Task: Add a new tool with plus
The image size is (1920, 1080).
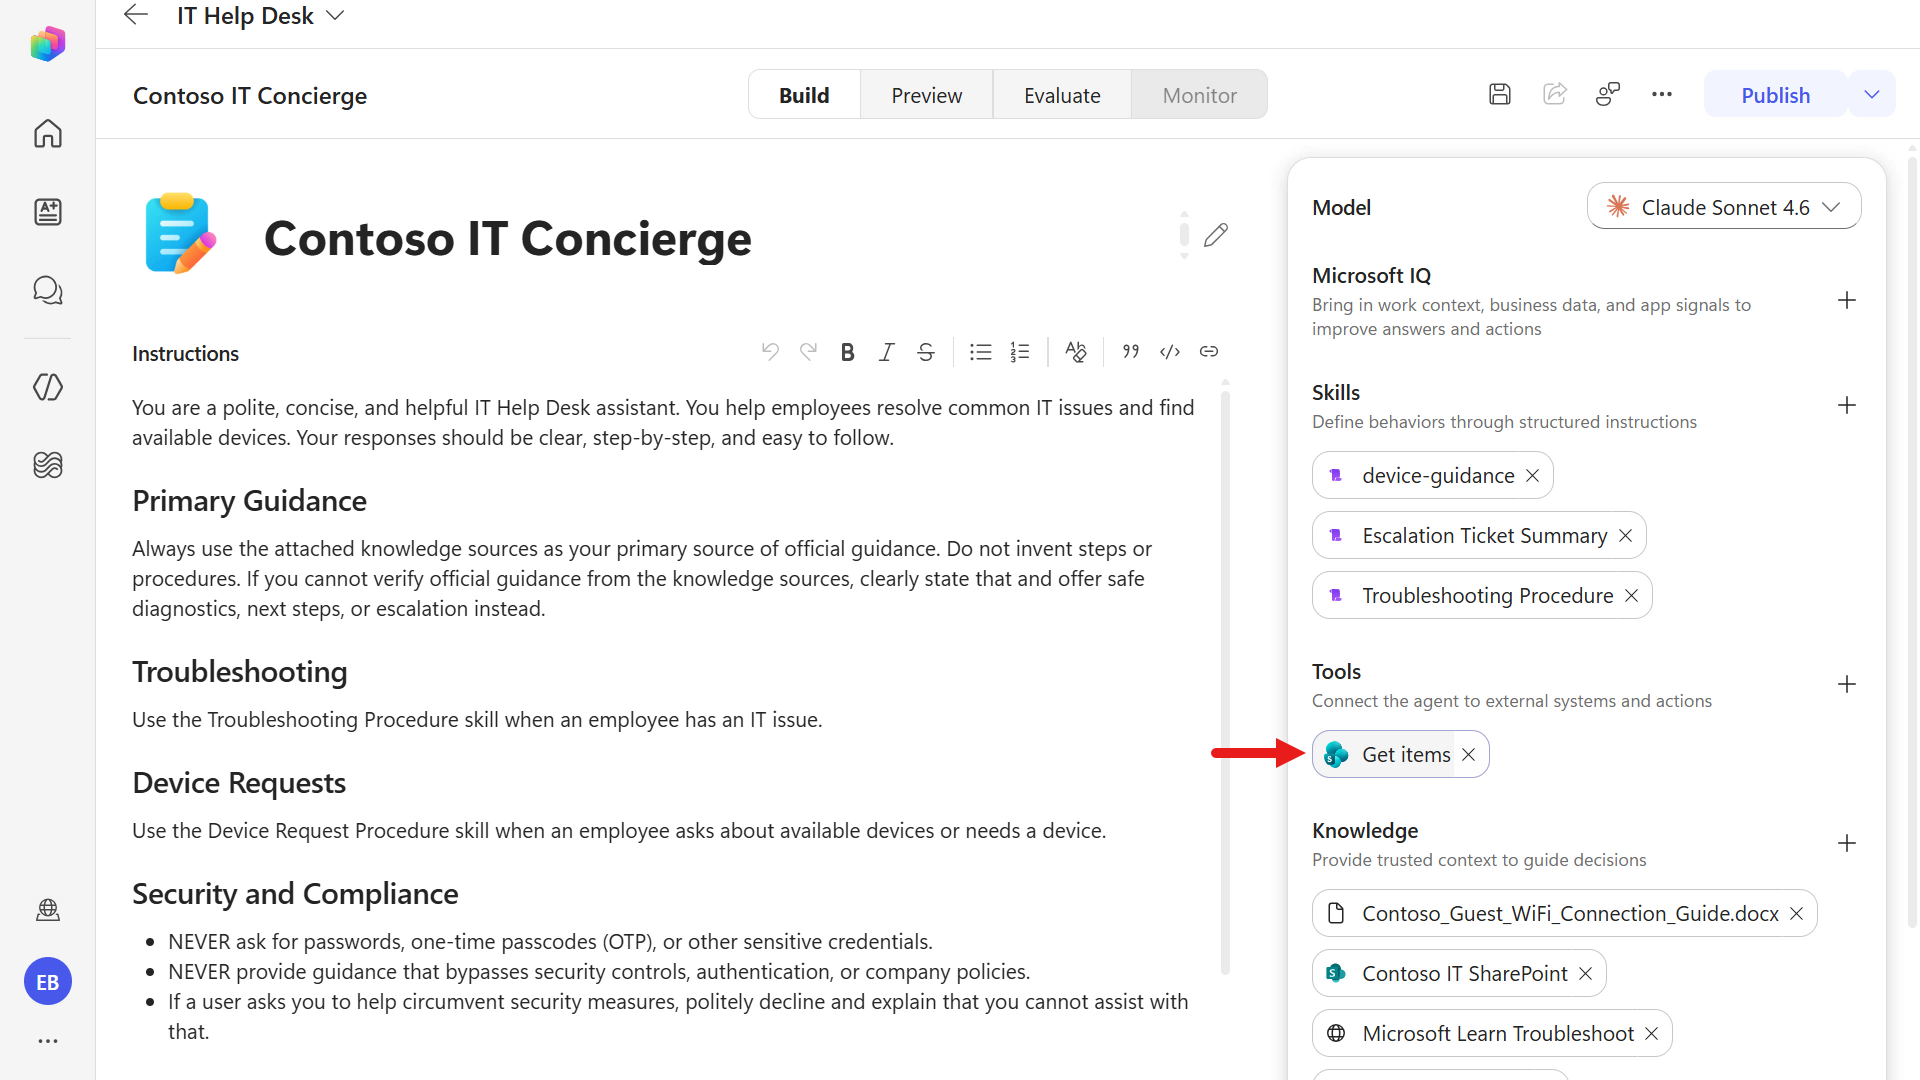Action: point(1847,685)
